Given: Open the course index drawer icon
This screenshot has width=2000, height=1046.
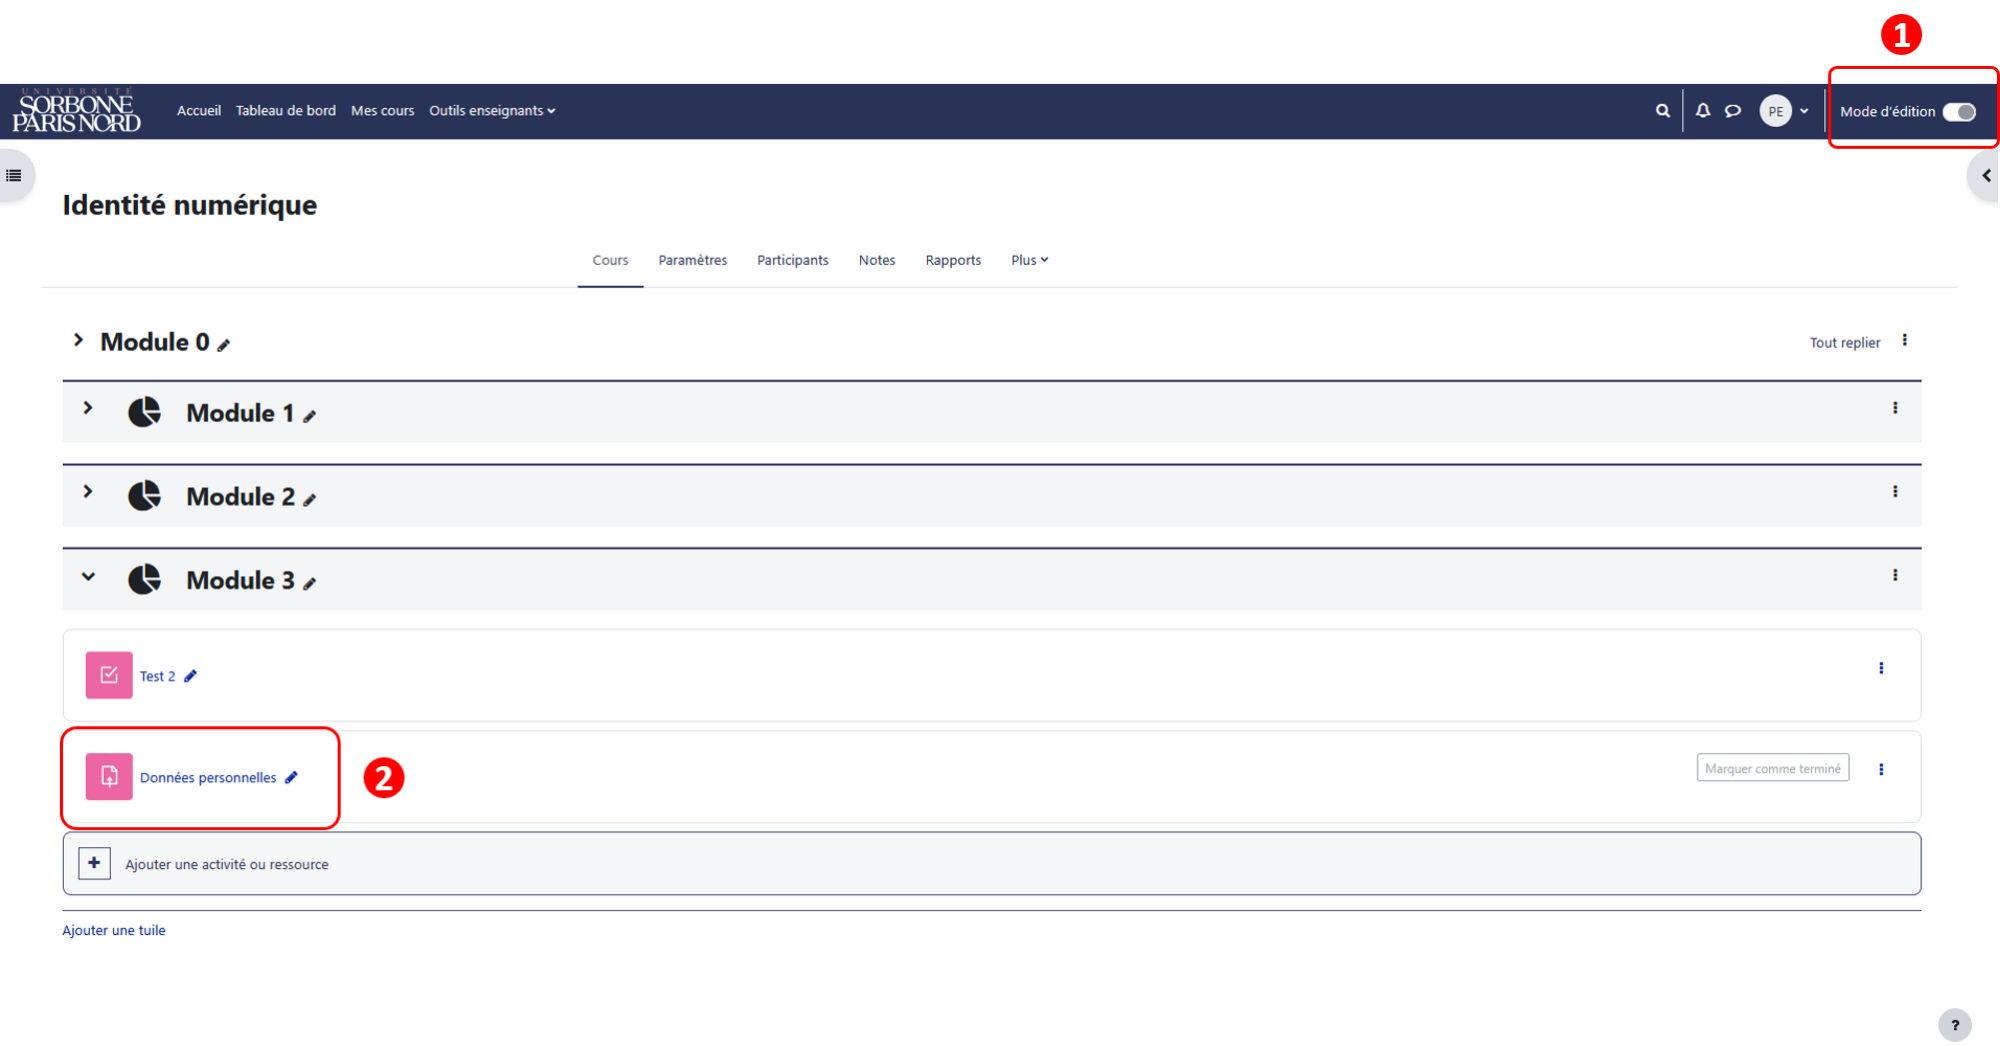Looking at the screenshot, I should point(14,176).
